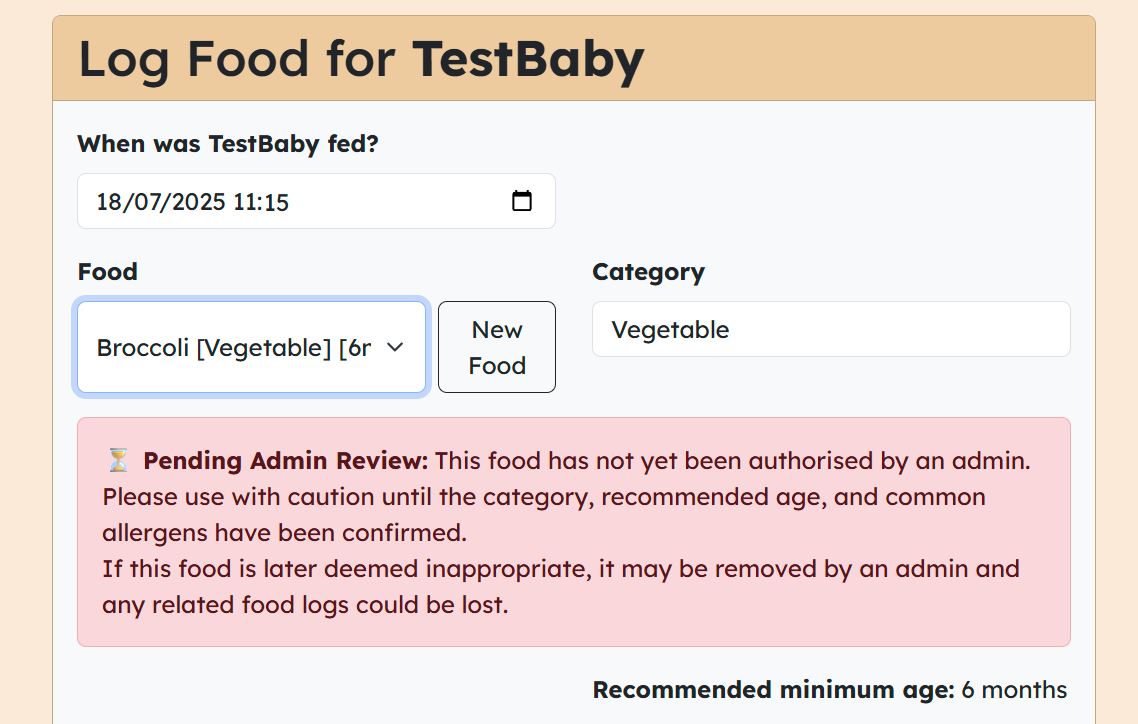Click the New Food button
Screen dimensions: 1138x724
tap(496, 347)
